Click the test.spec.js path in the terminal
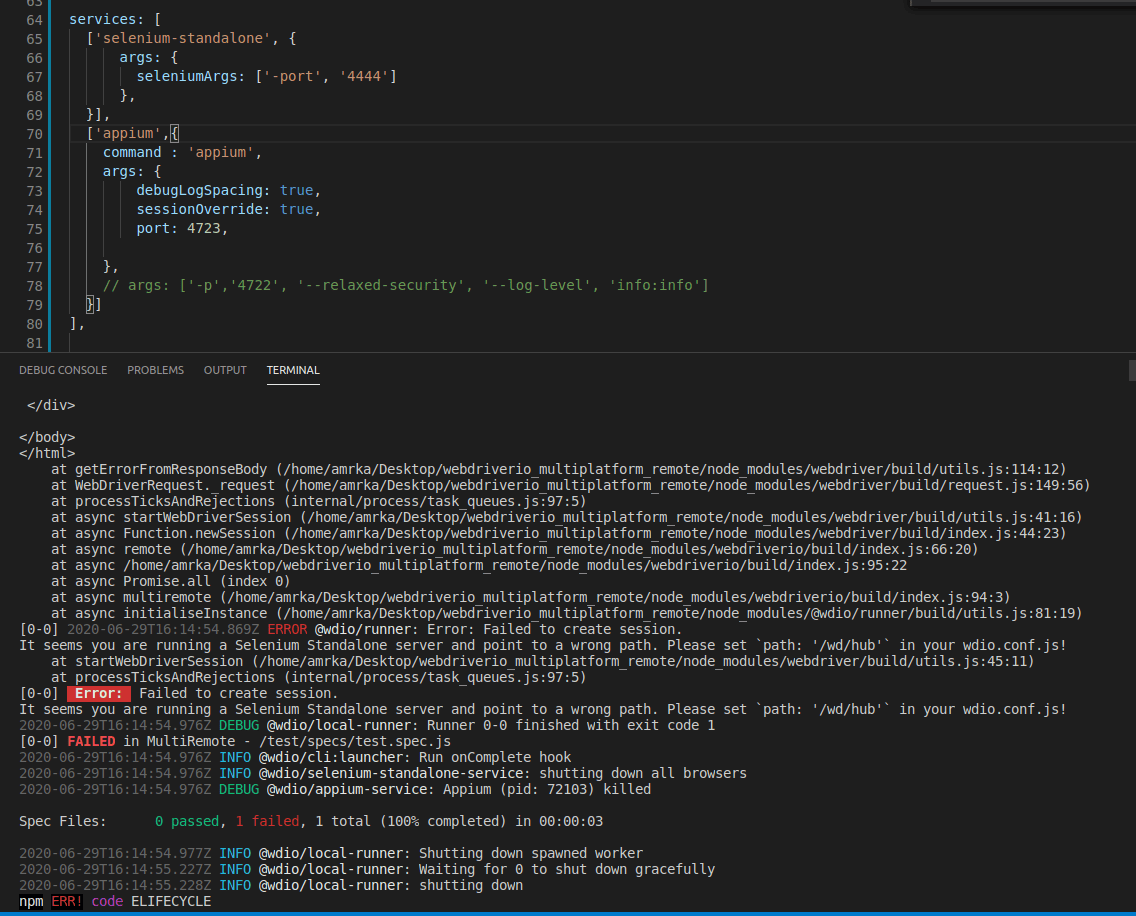 point(355,741)
